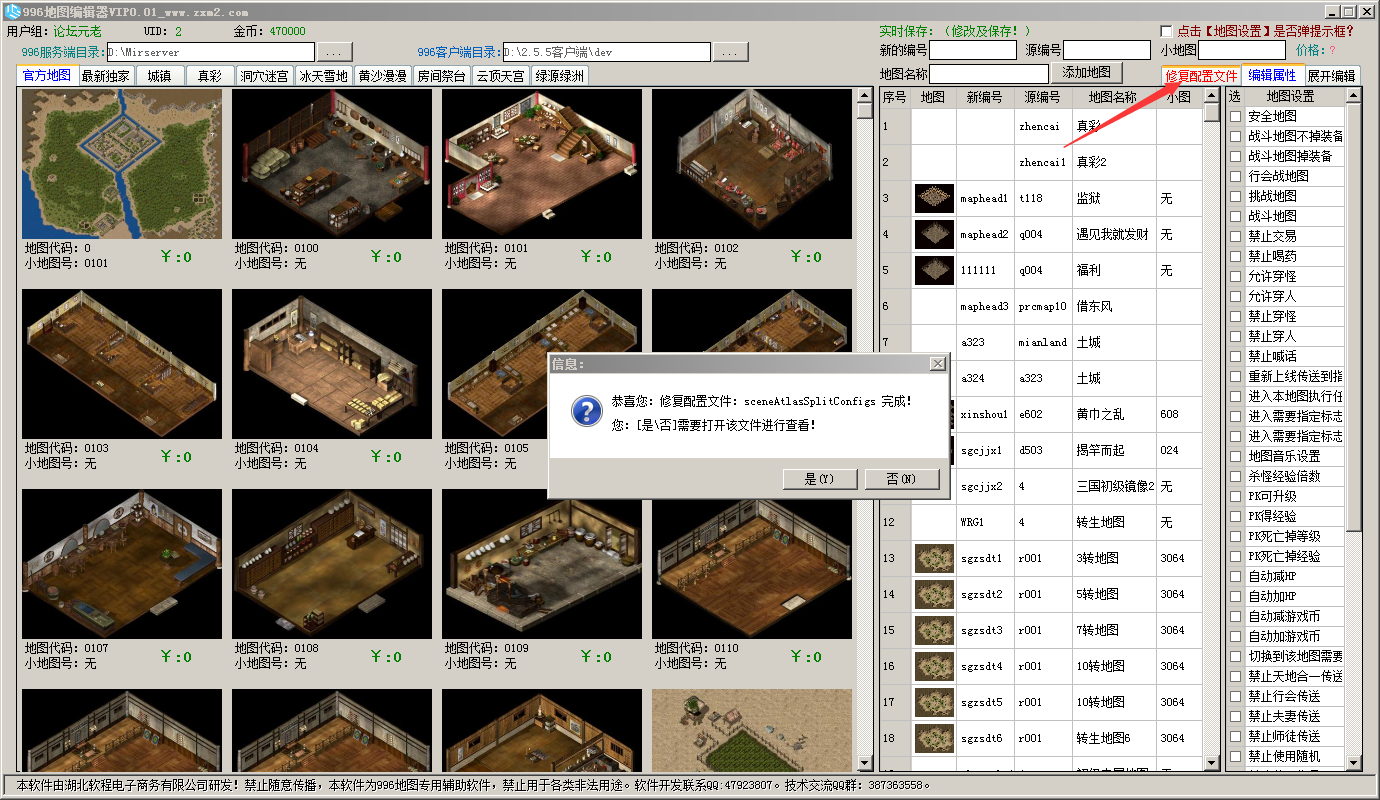1380x800 pixels.
Task: Focus the 新的编号 input field
Action: pyautogui.click(x=974, y=50)
